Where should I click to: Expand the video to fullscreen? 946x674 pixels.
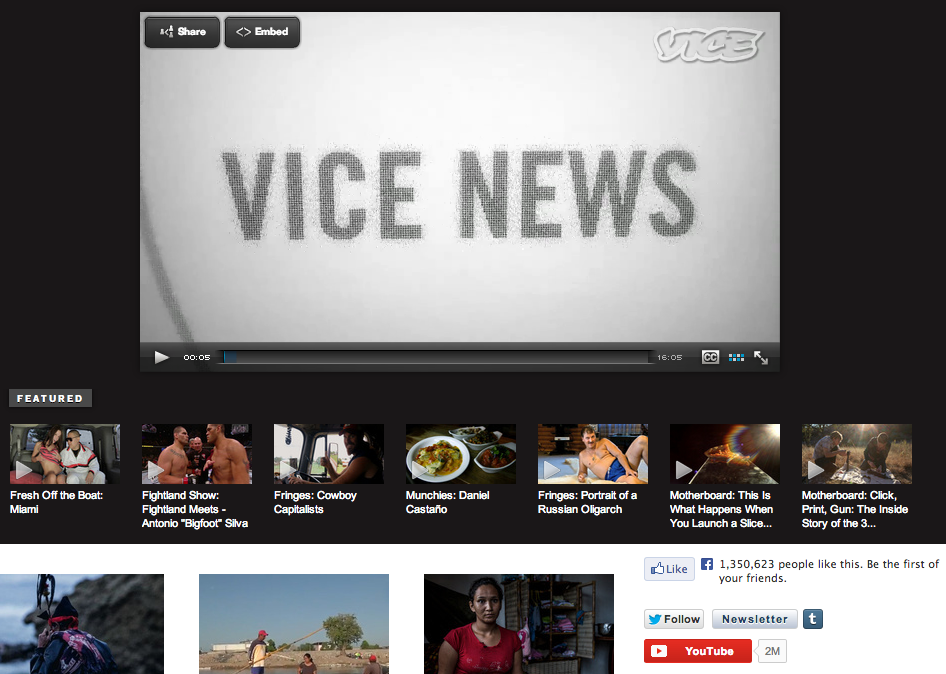761,358
